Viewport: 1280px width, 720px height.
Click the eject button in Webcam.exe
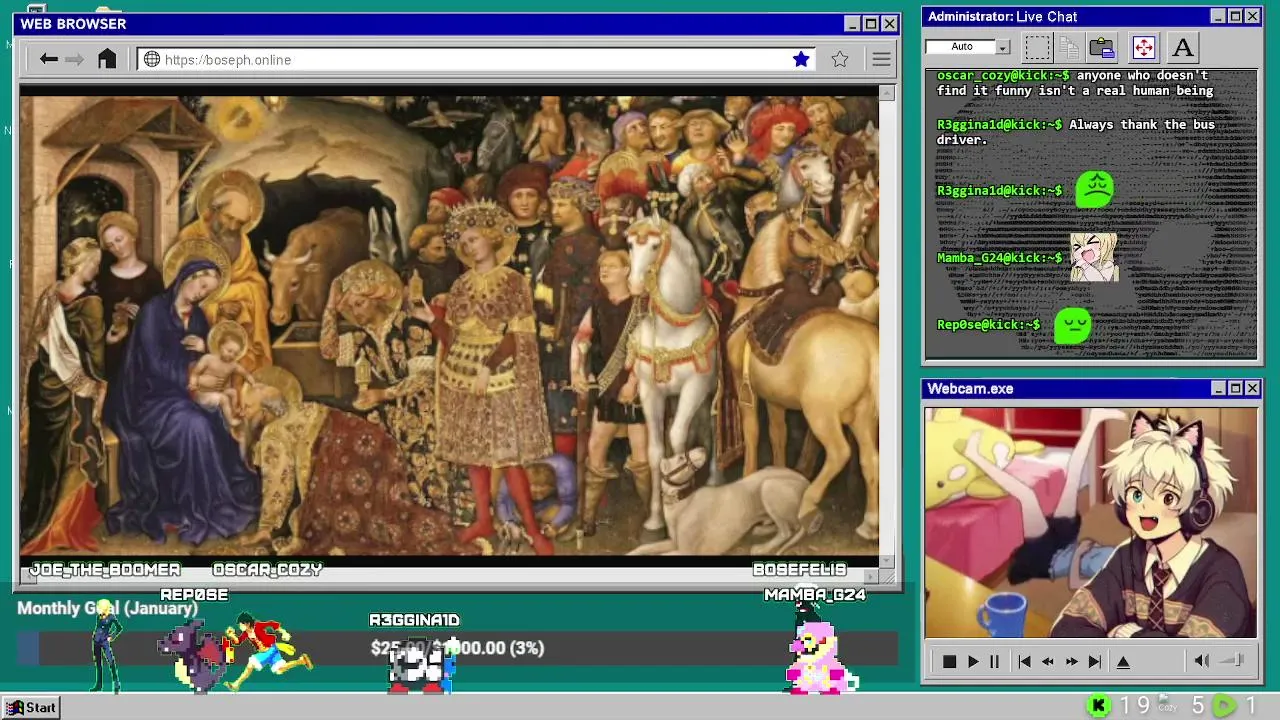pyautogui.click(x=1123, y=661)
